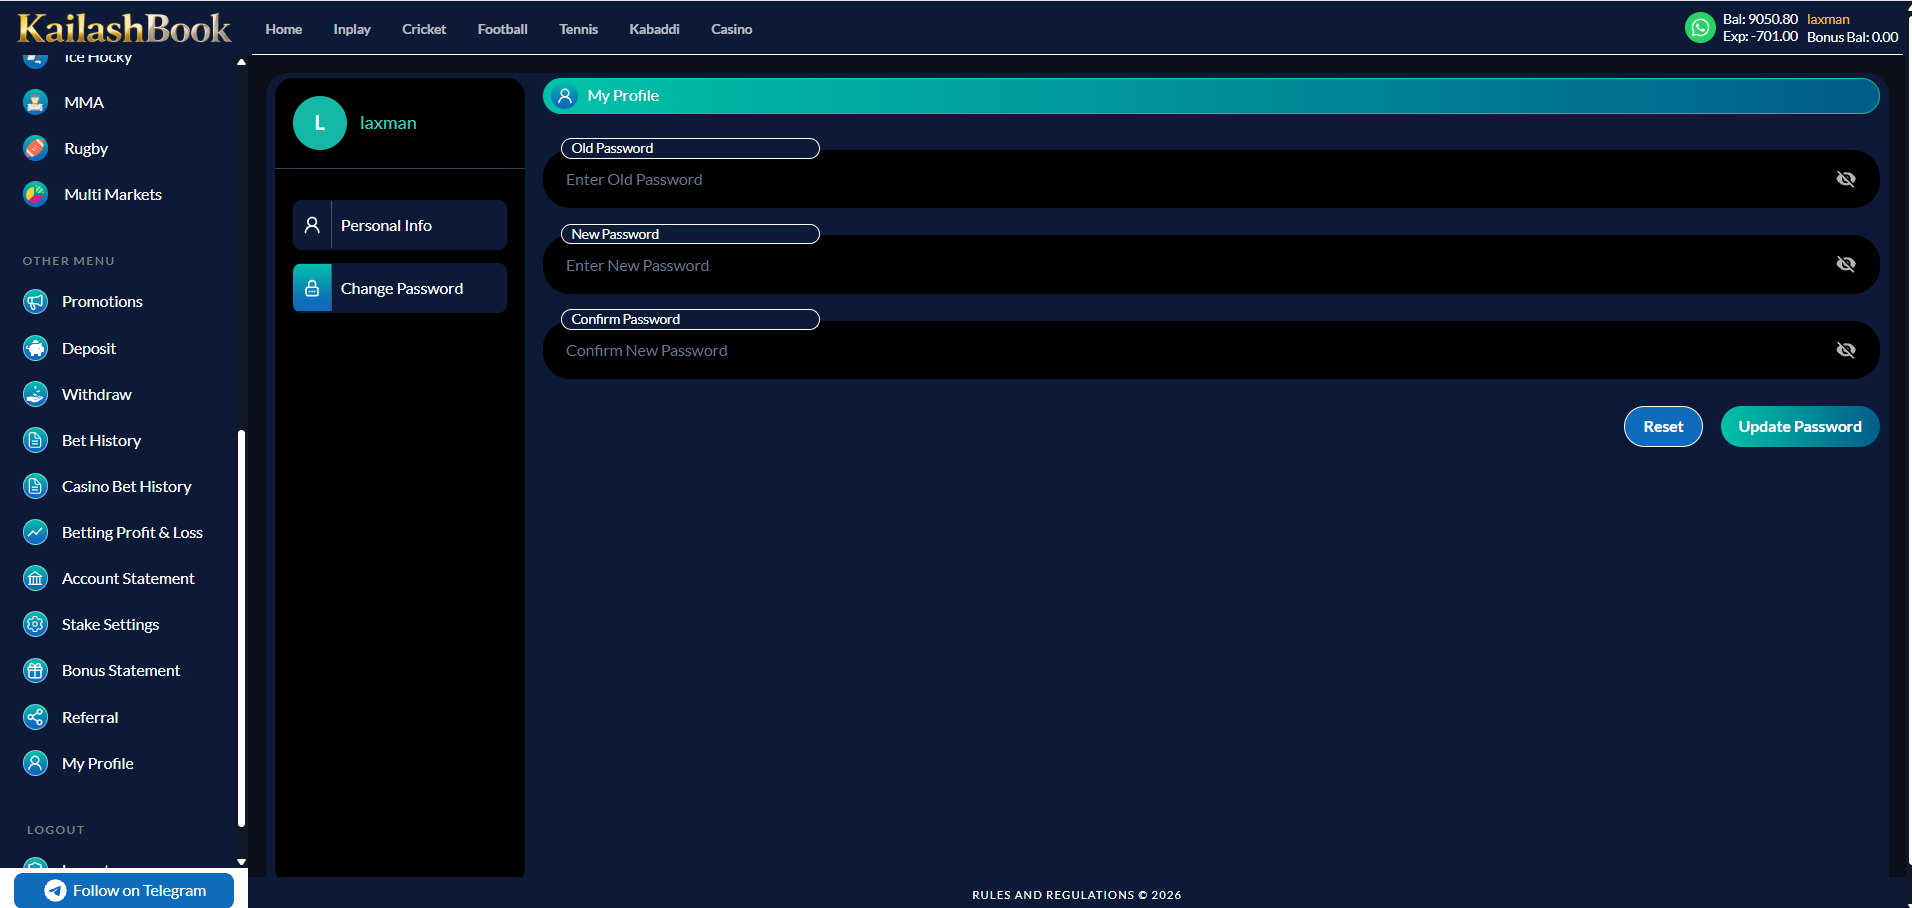Click the Bonus Statement gift icon
Image resolution: width=1912 pixels, height=908 pixels.
coord(36,670)
